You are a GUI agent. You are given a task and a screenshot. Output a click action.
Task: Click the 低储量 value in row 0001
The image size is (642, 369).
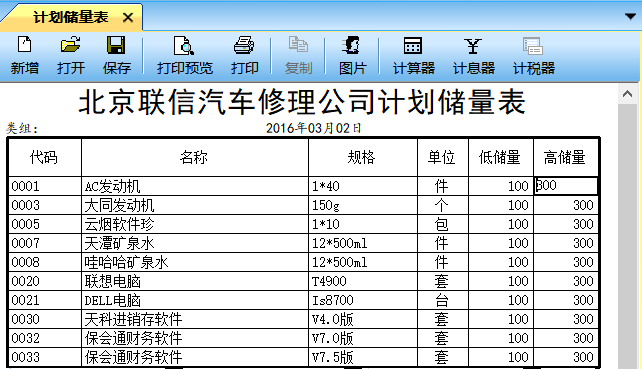[500, 186]
